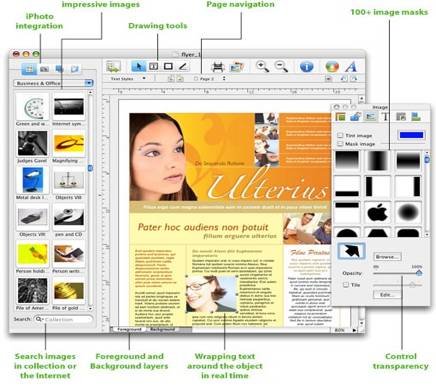Select the text box drawing tool
Image resolution: width=436 pixels, height=387 pixels.
pos(154,66)
